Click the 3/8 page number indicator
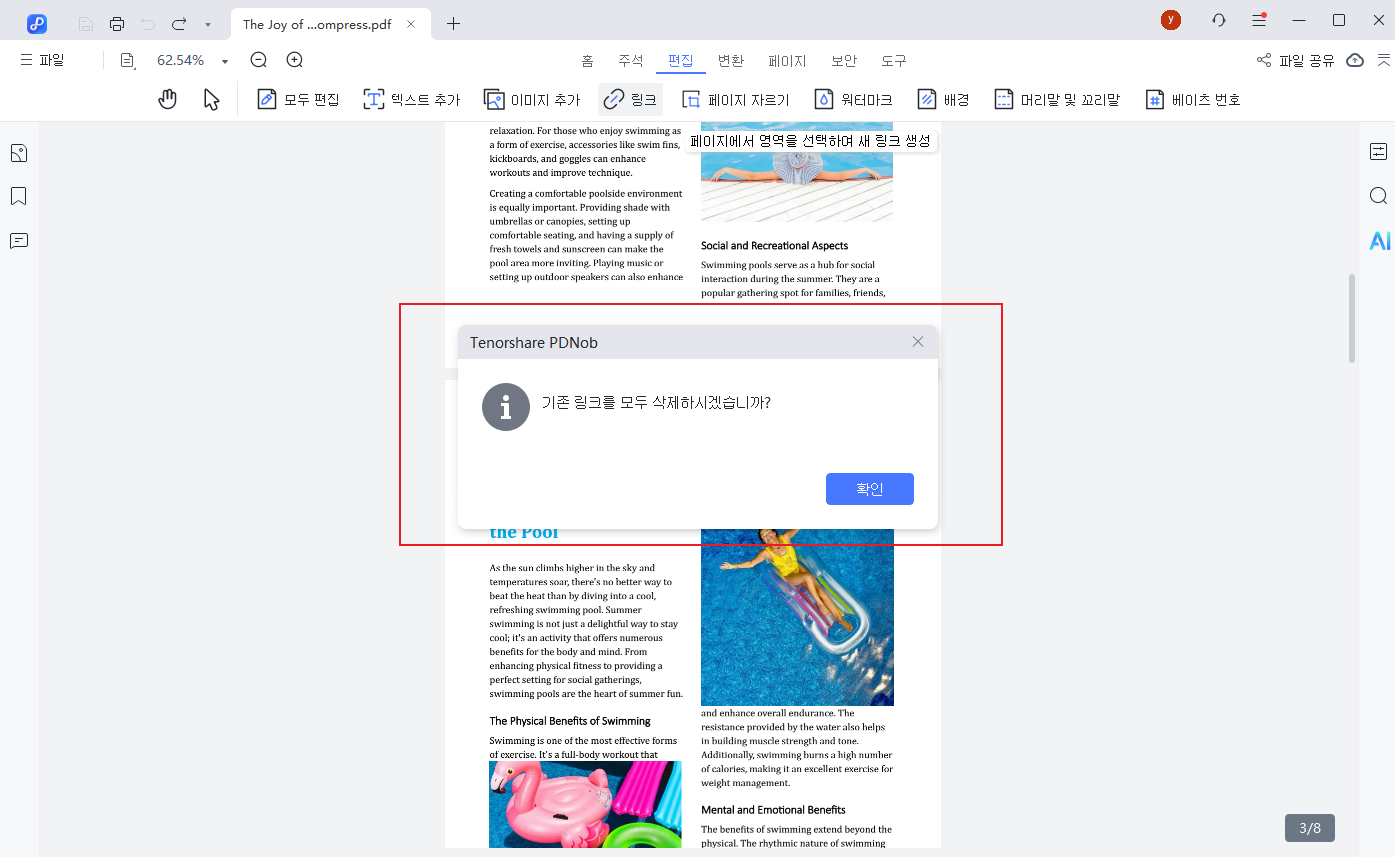Screen dimensions: 1395x857 click(x=1310, y=827)
